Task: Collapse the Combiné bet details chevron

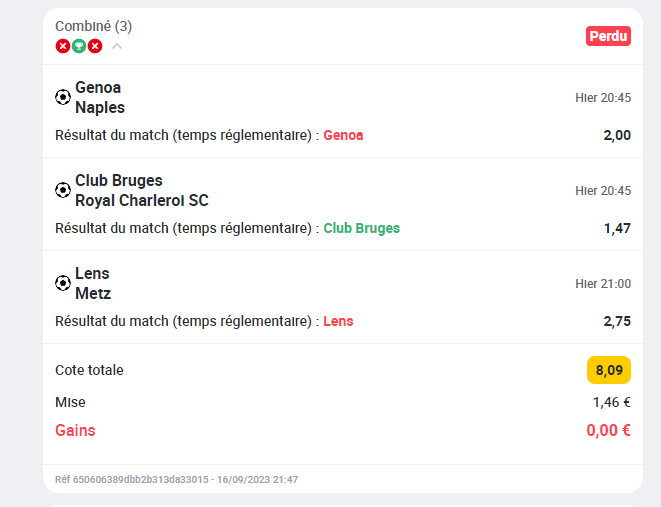Action: 117,46
